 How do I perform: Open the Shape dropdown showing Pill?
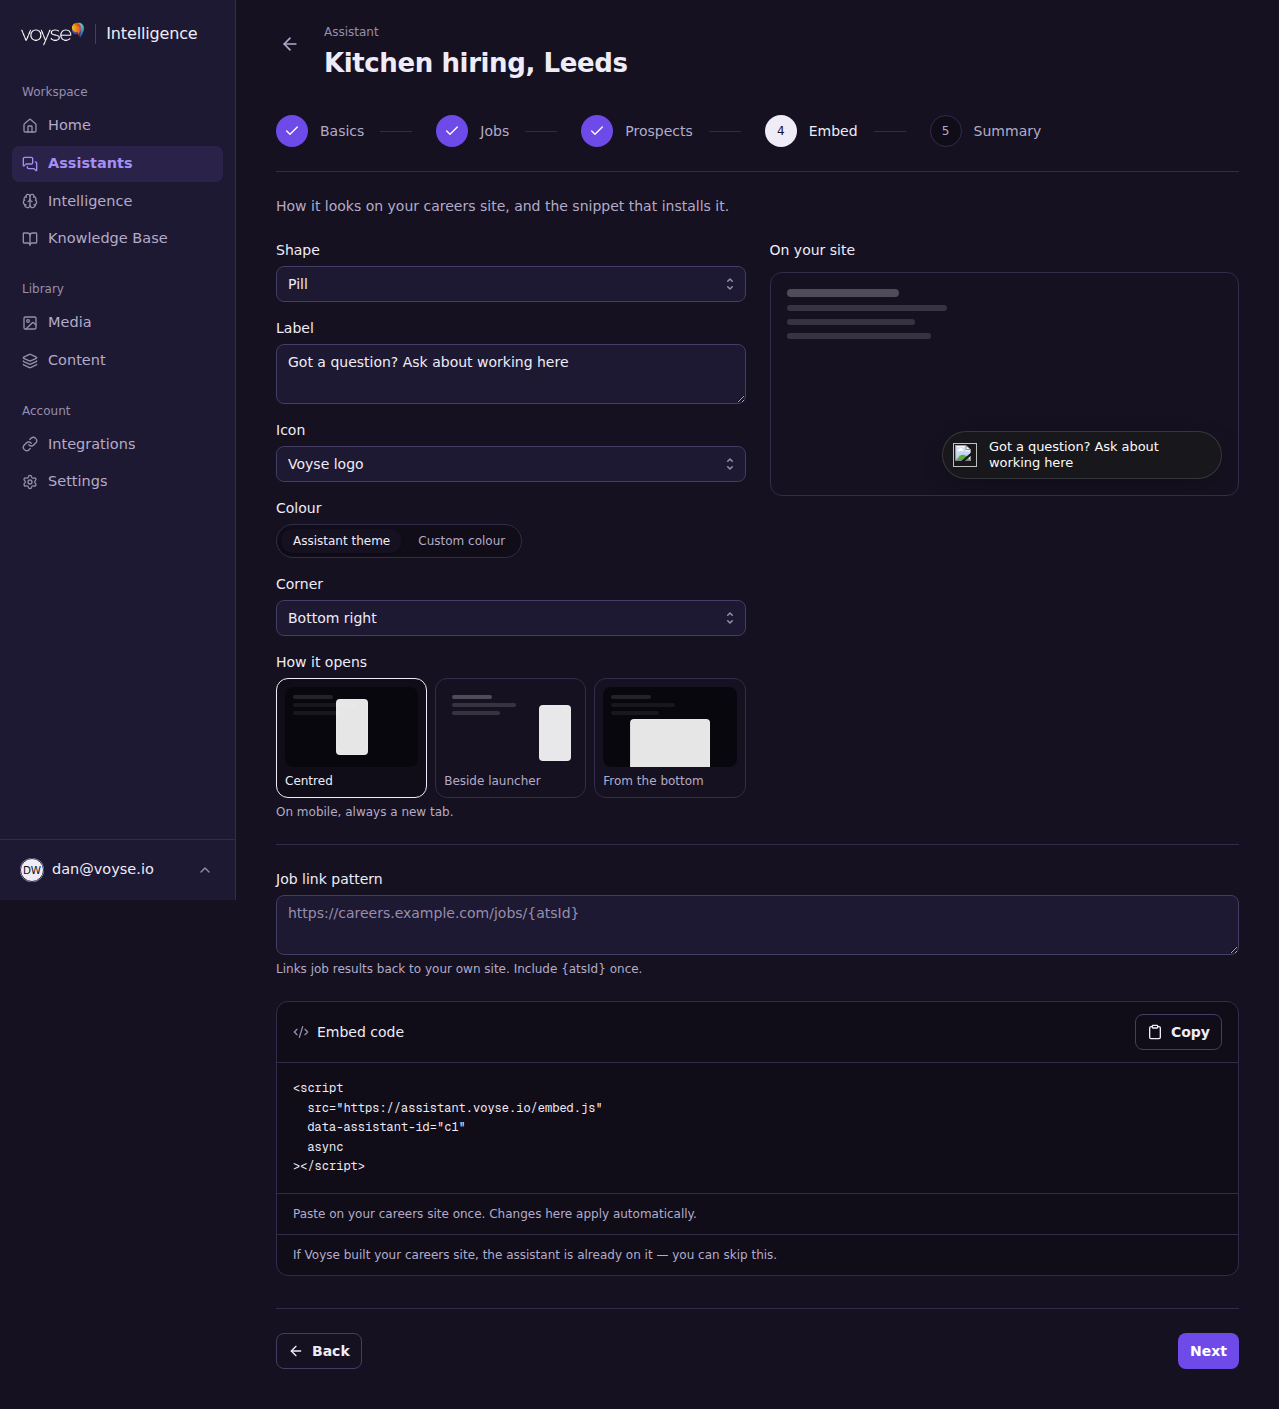coord(511,284)
